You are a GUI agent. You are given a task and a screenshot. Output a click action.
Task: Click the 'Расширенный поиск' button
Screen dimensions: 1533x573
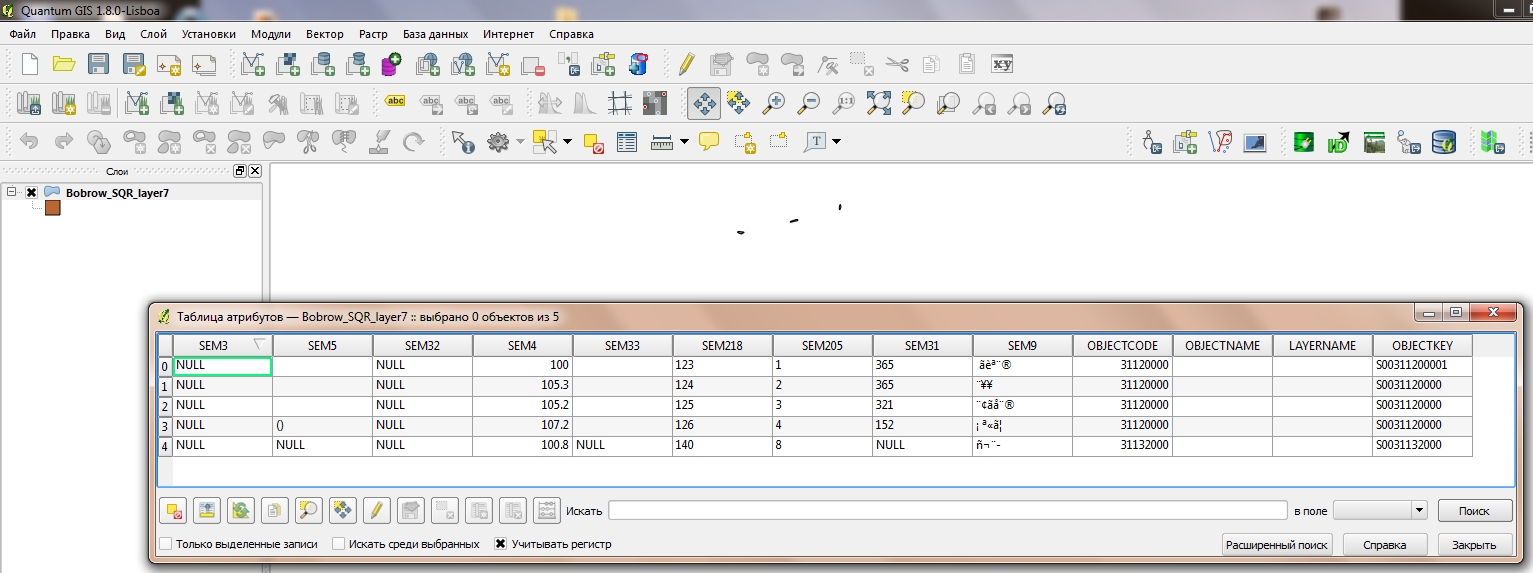pos(1276,544)
